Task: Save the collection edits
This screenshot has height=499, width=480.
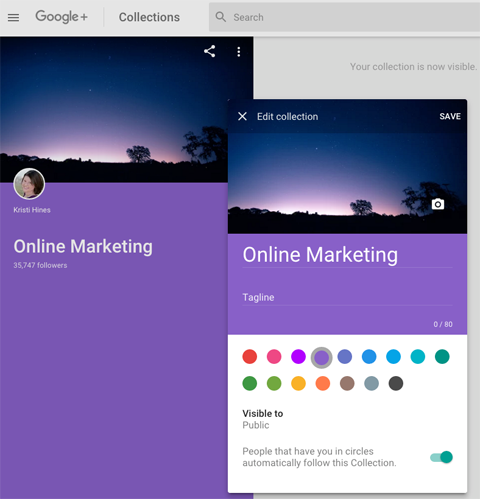Action: point(450,116)
